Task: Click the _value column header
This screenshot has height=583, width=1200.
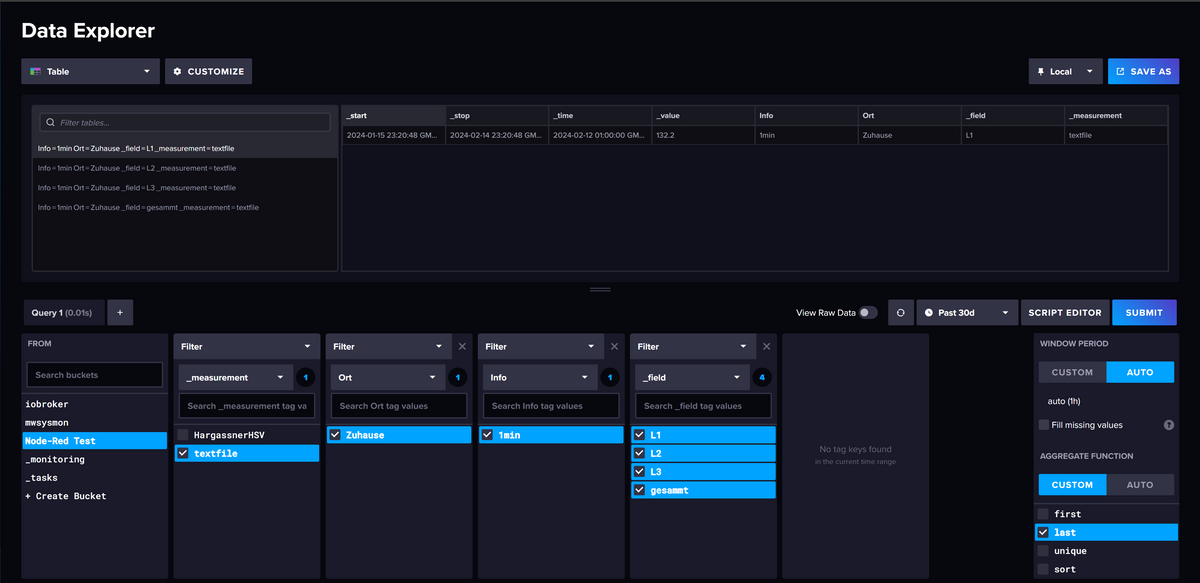Action: [703, 115]
